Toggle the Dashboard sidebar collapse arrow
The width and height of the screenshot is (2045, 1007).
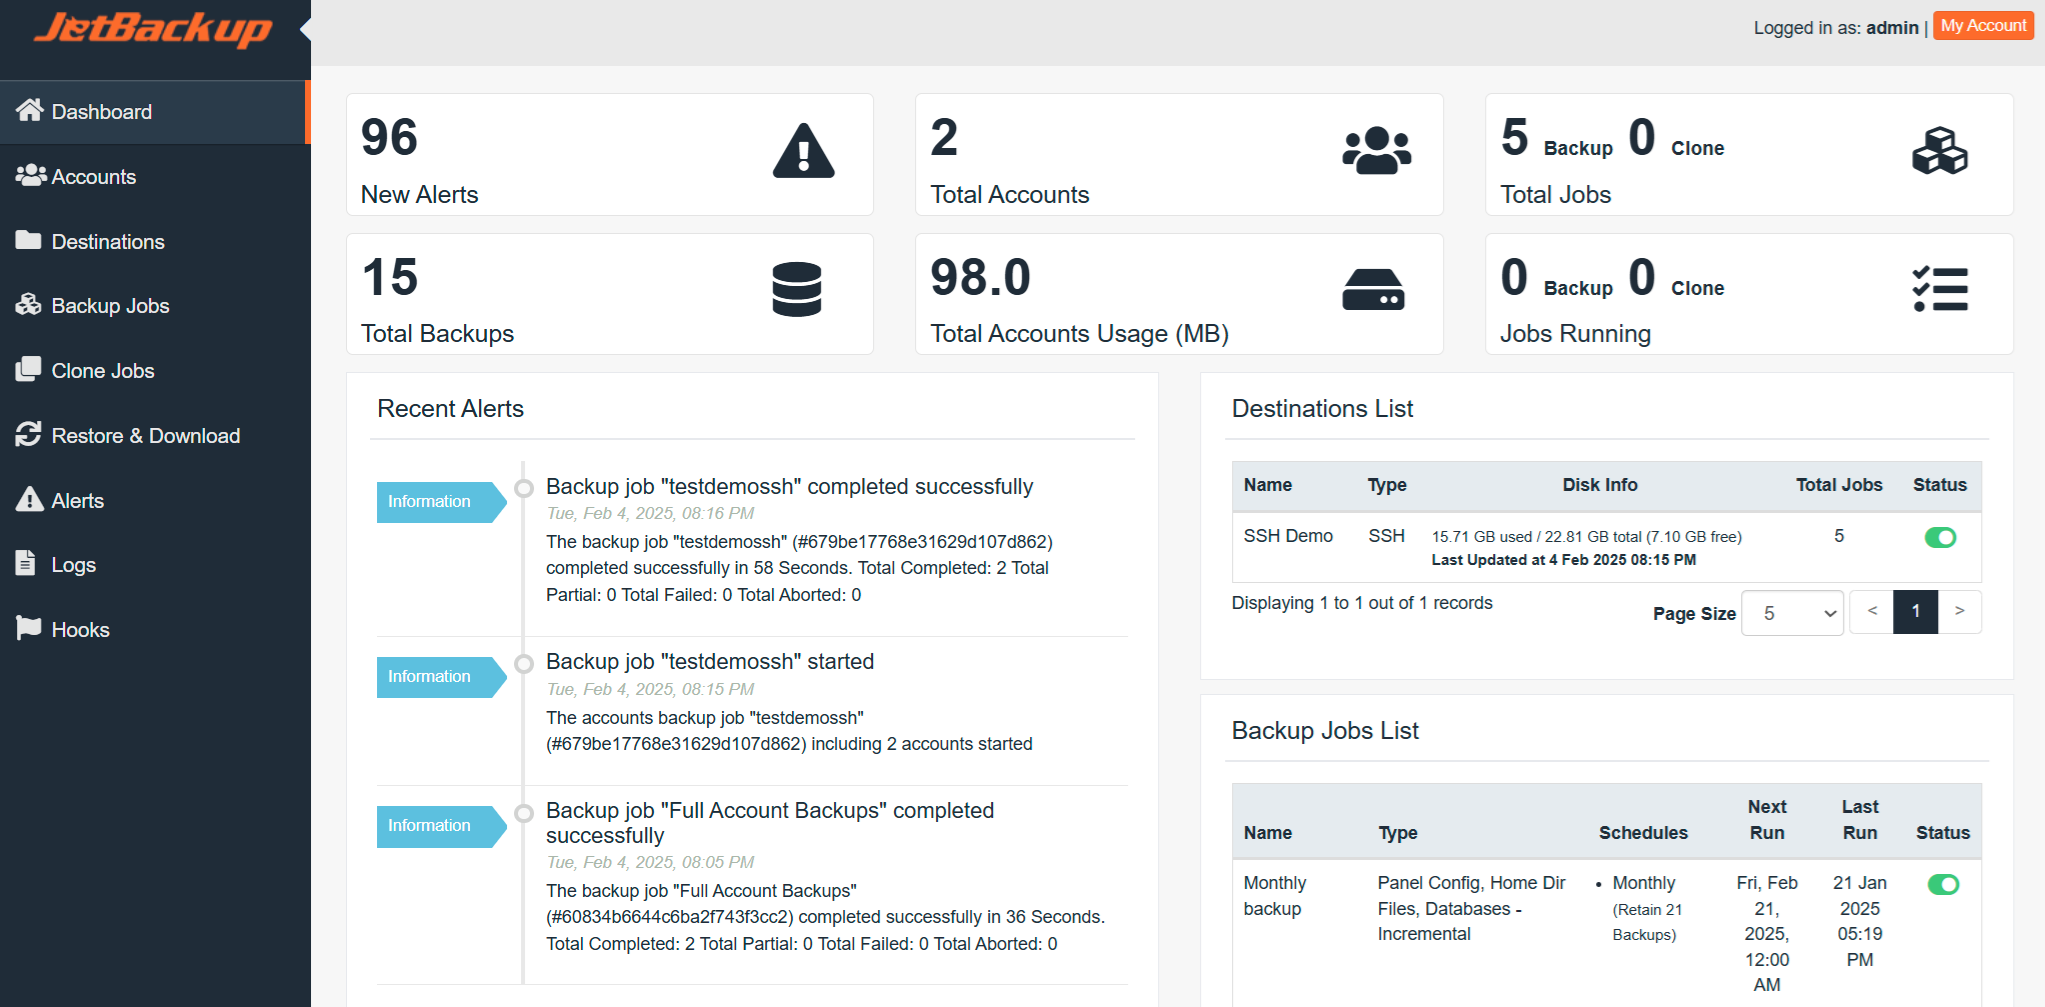point(303,30)
